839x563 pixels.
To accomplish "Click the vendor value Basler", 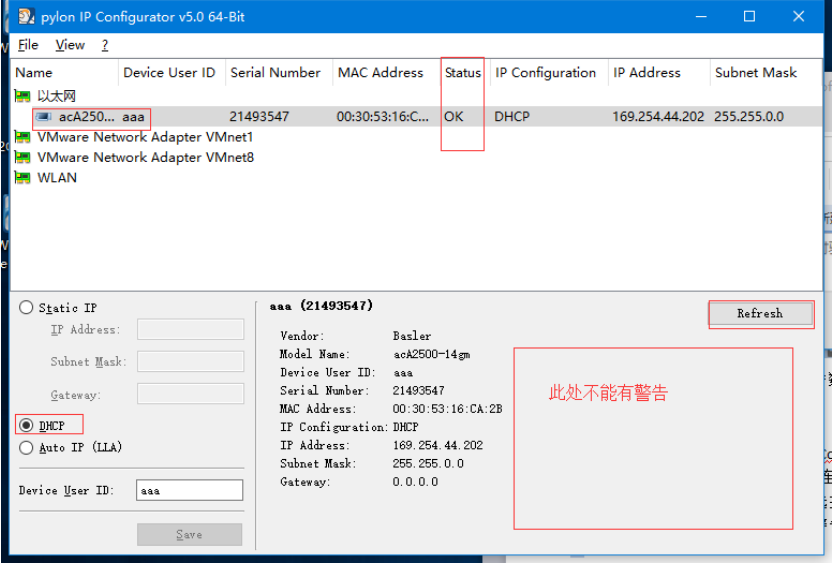I will point(412,336).
